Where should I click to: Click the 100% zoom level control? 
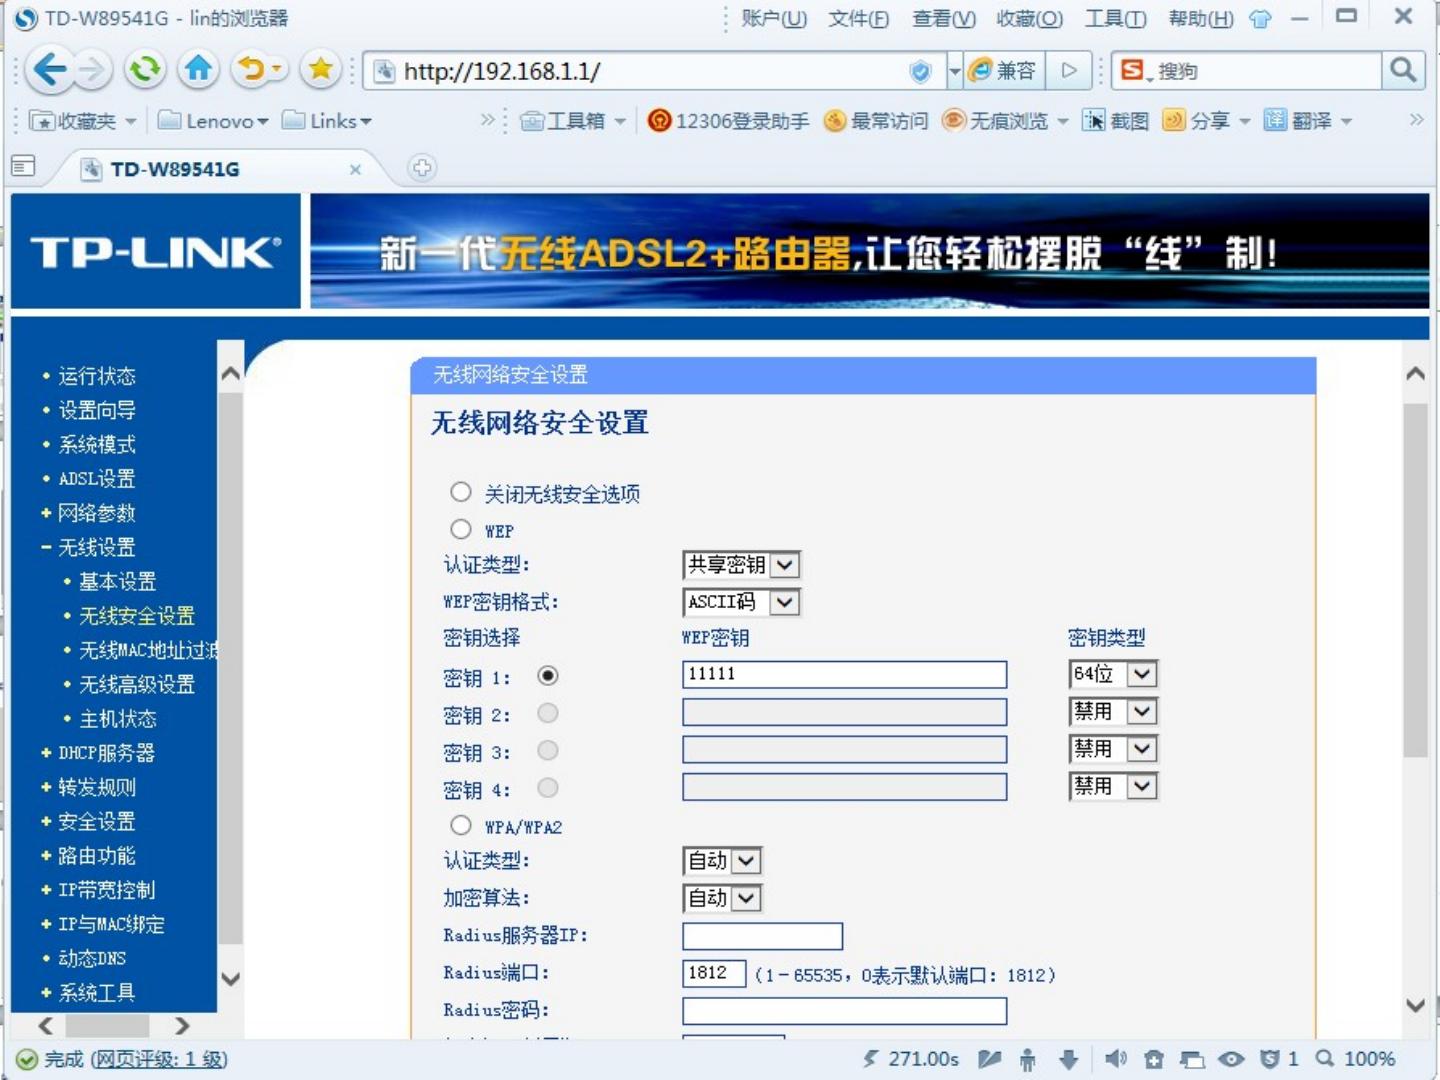point(1356,1059)
